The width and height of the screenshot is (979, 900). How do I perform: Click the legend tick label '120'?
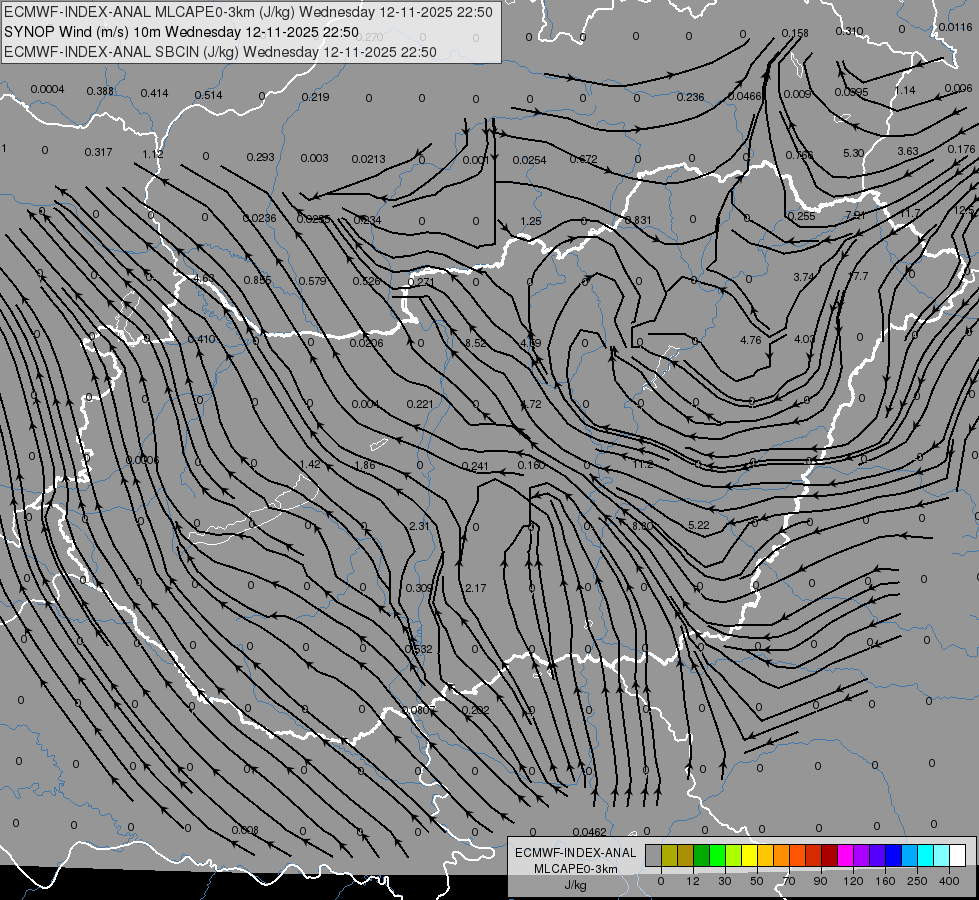pos(853,881)
